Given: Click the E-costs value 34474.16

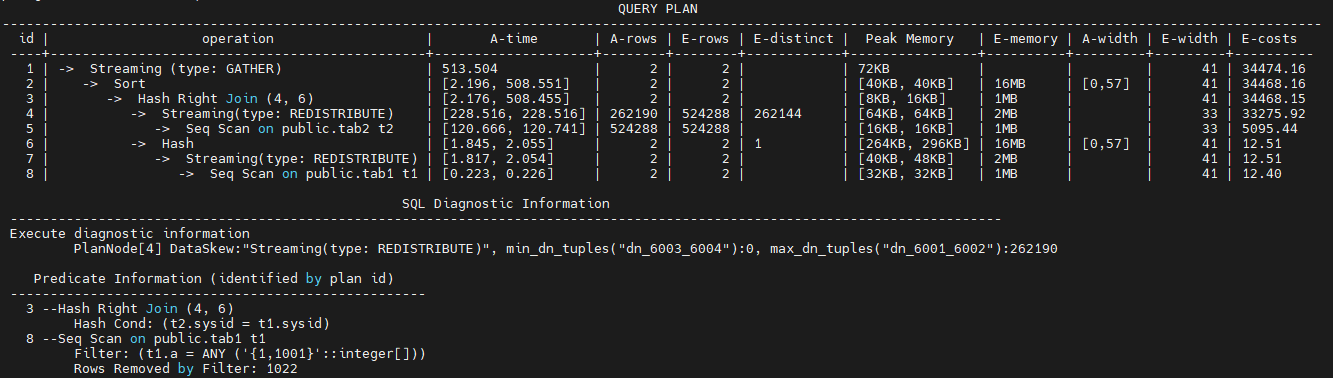Looking at the screenshot, I should pos(1273,69).
